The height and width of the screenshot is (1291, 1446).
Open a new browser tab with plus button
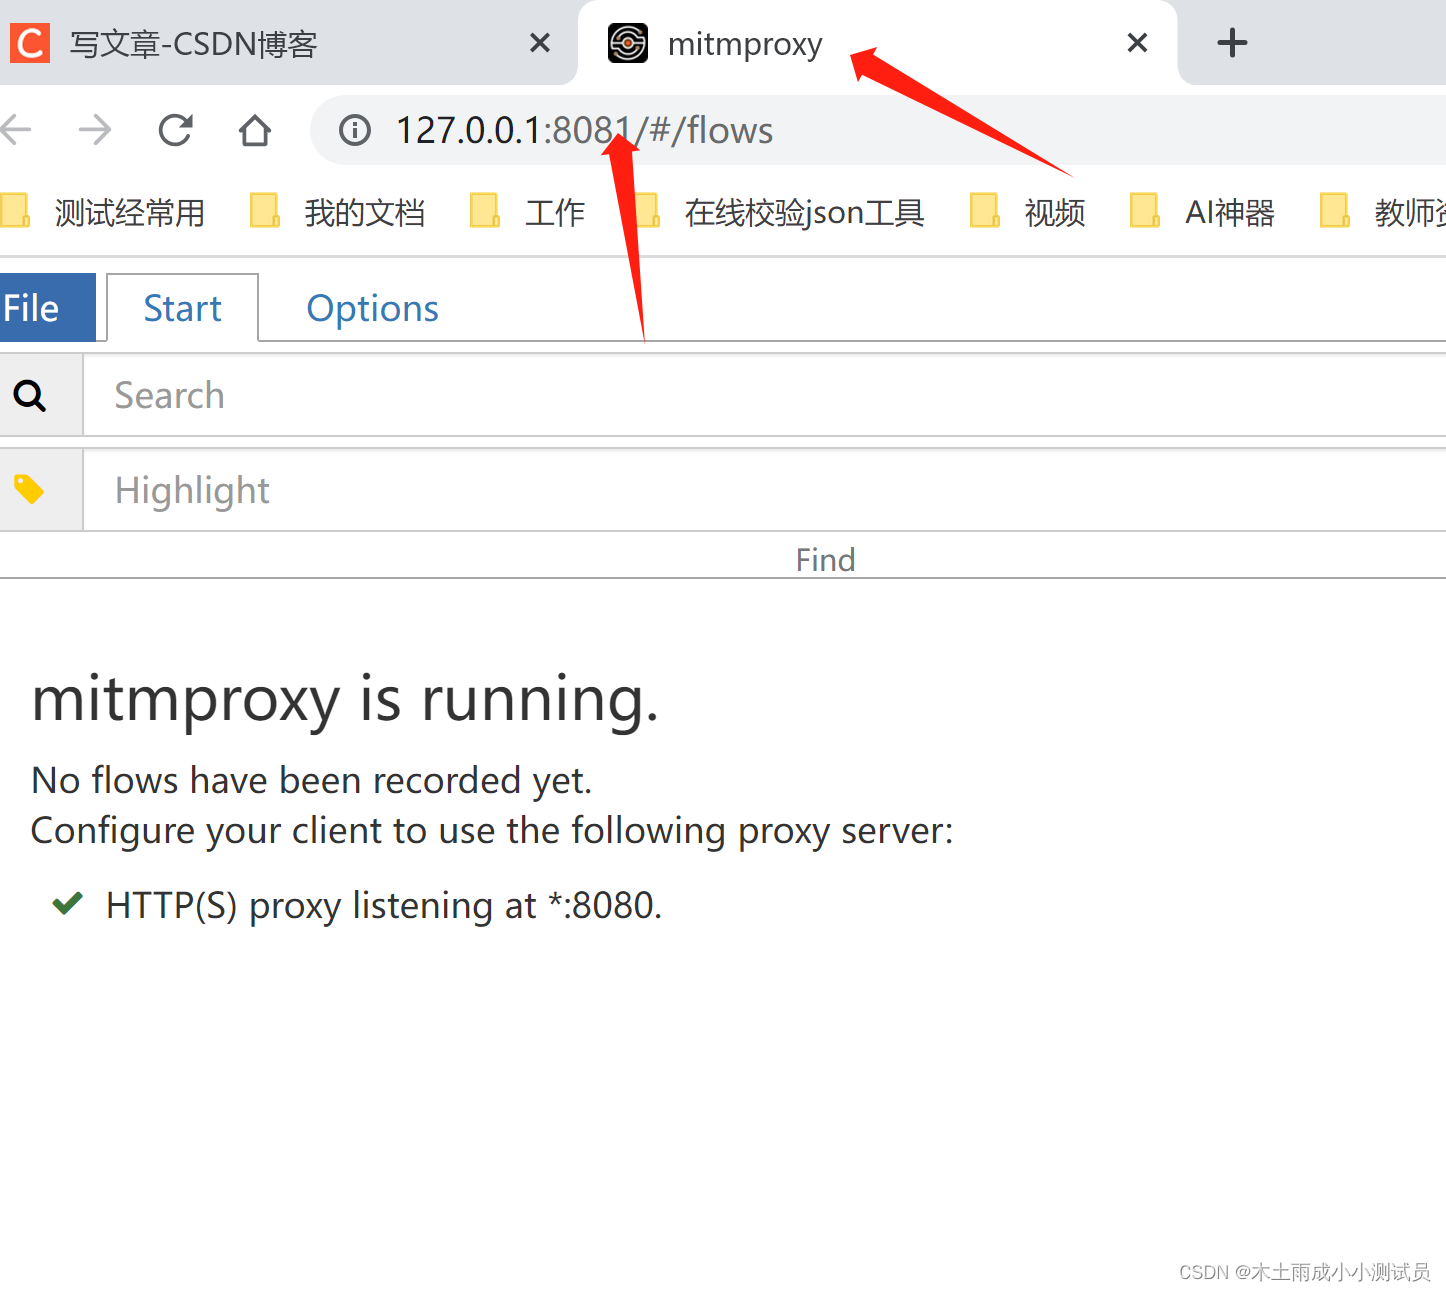[1232, 43]
